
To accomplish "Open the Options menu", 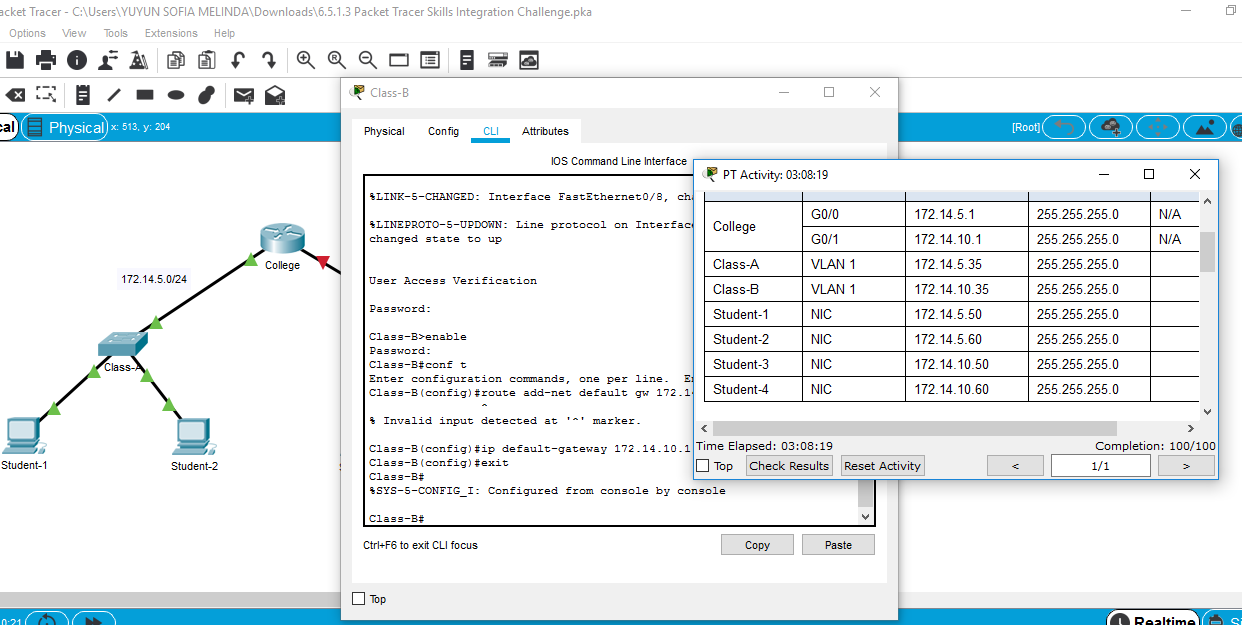I will (x=28, y=33).
